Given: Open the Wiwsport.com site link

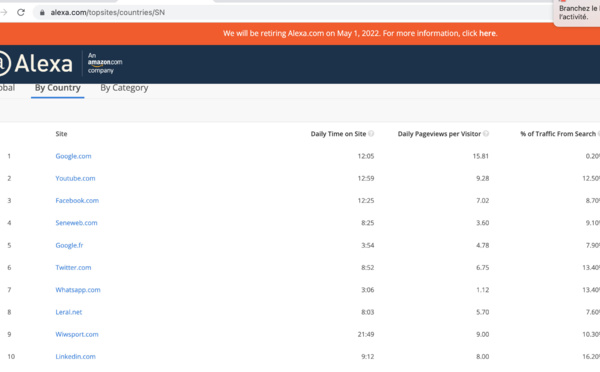Looking at the screenshot, I should pos(77,334).
